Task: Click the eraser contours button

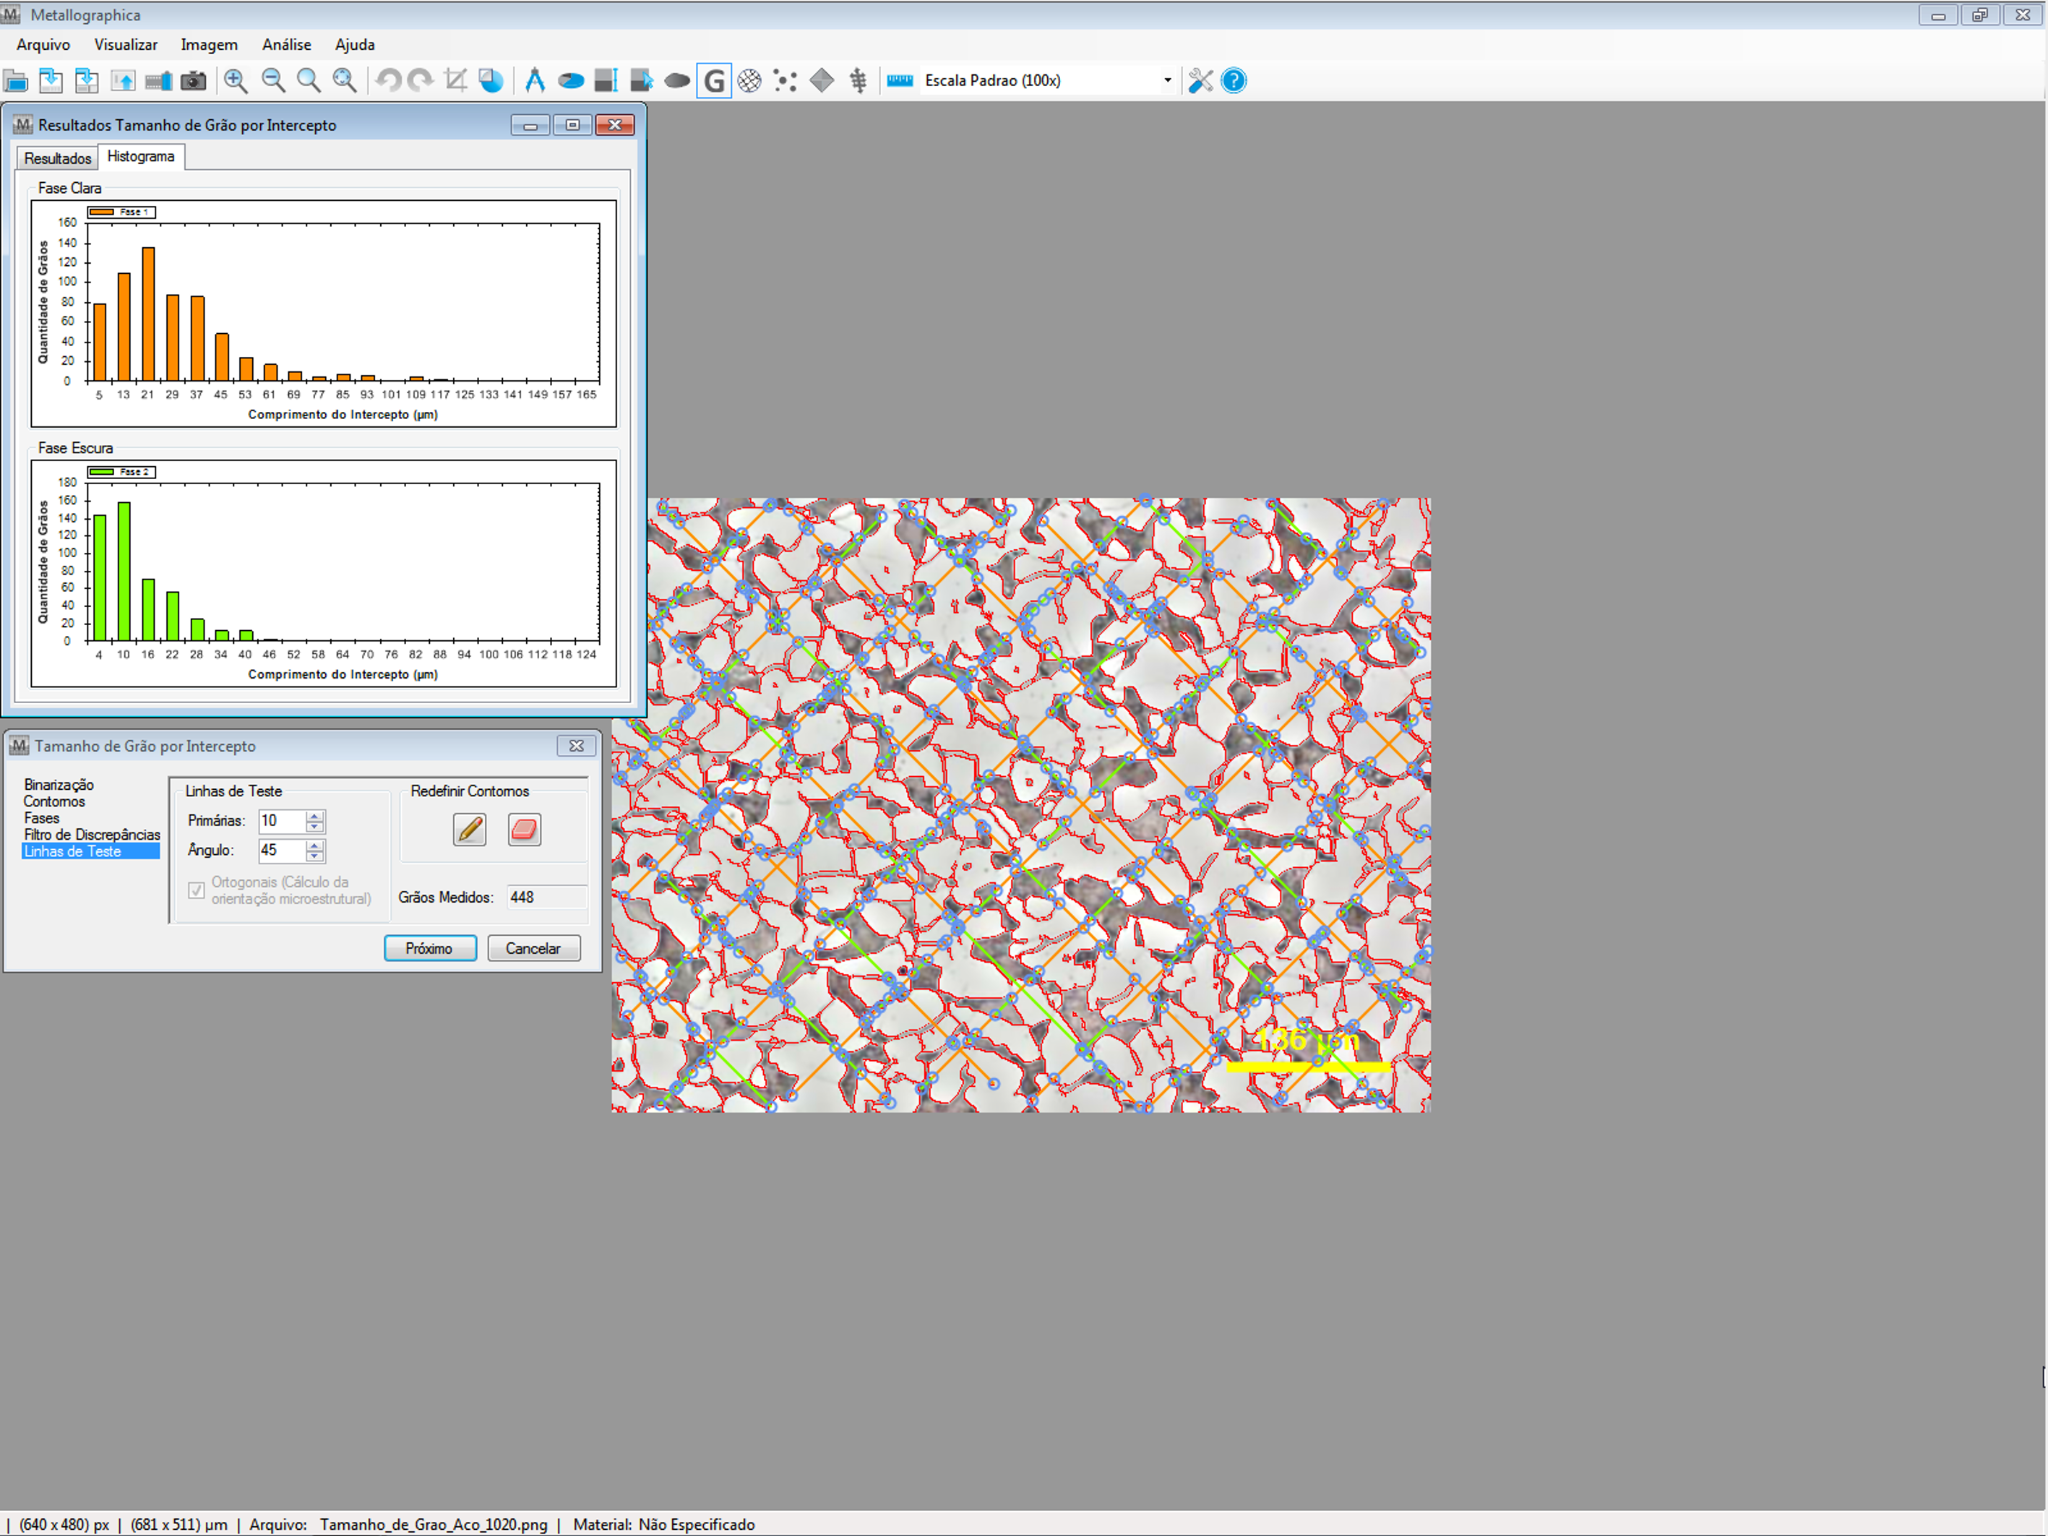Action: point(524,829)
